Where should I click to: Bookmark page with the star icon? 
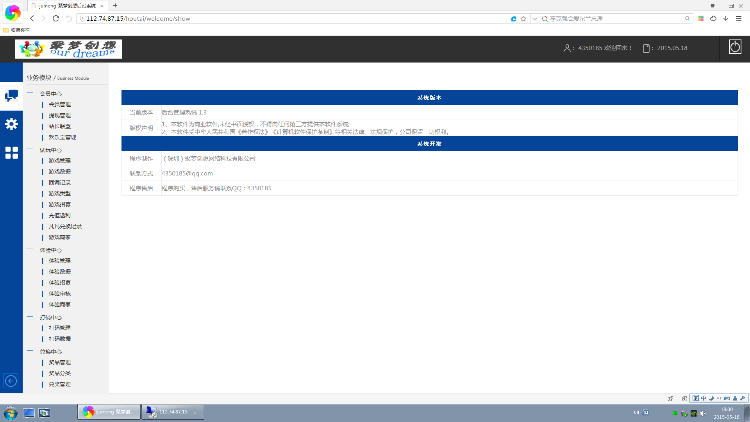(523, 19)
